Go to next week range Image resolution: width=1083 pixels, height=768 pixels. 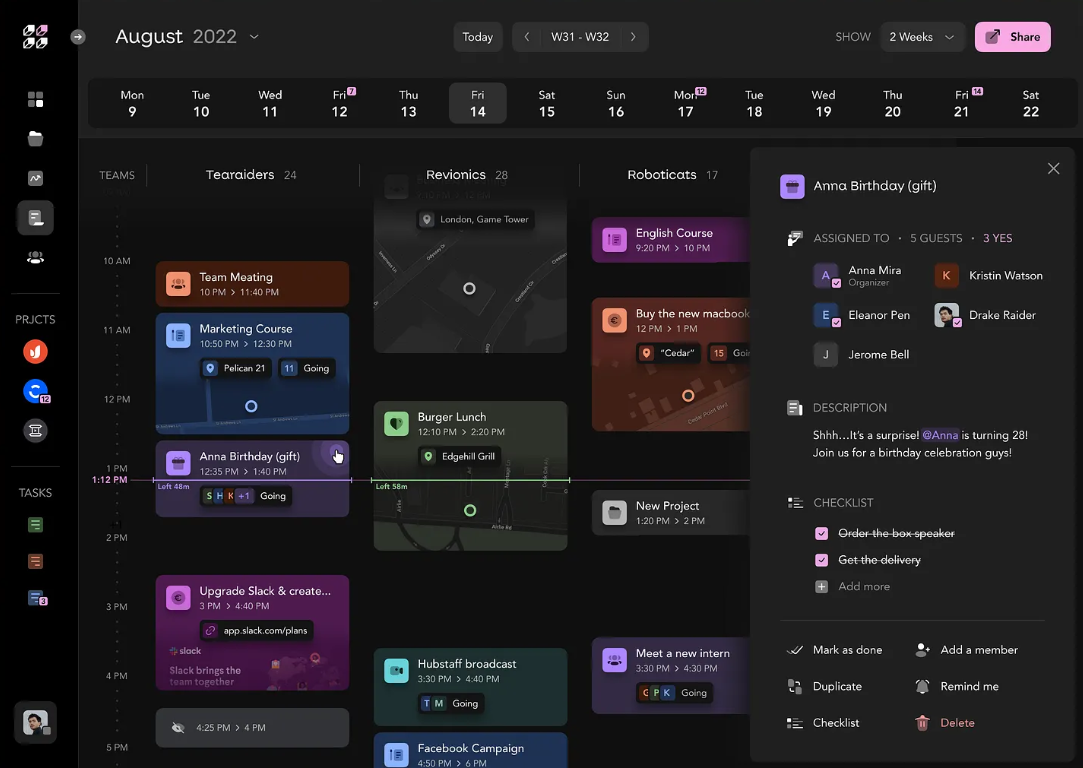tap(633, 37)
